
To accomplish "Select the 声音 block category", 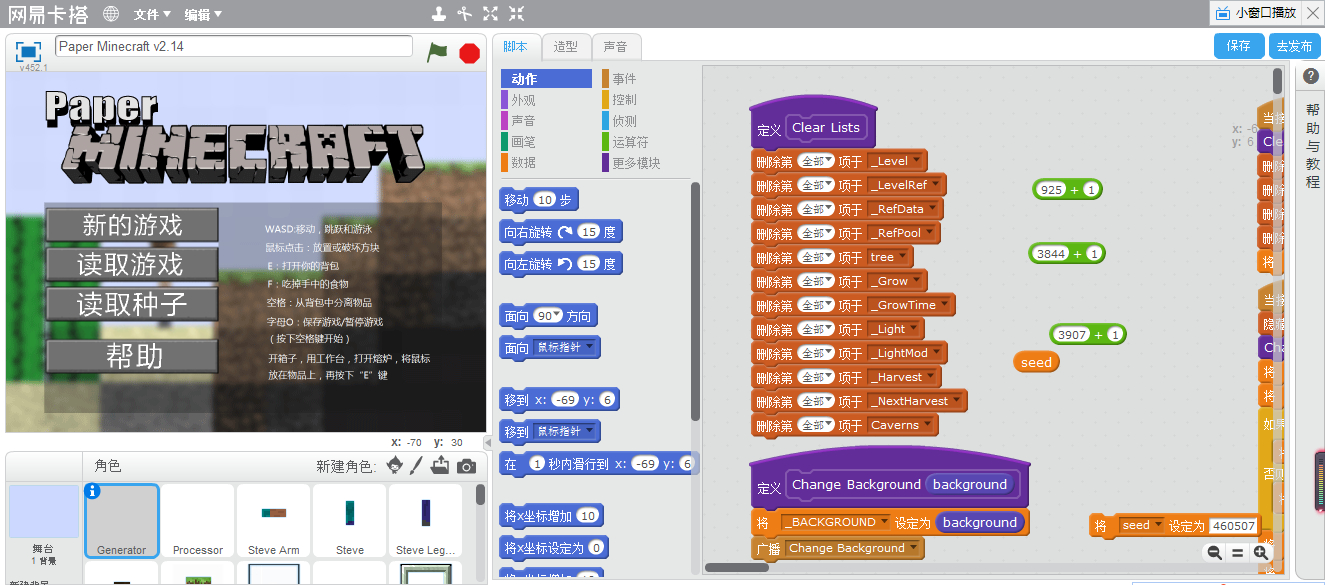I will (546, 121).
